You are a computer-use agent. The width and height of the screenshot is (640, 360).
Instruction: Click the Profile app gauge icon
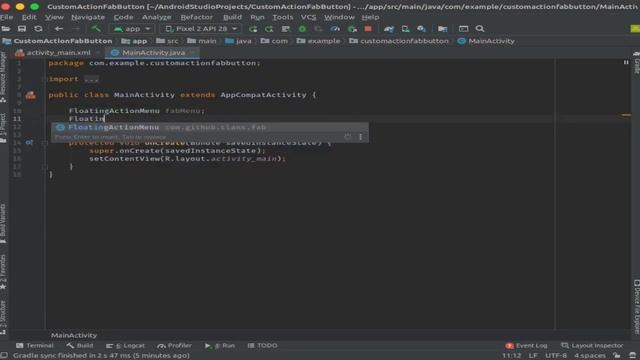click(x=335, y=29)
